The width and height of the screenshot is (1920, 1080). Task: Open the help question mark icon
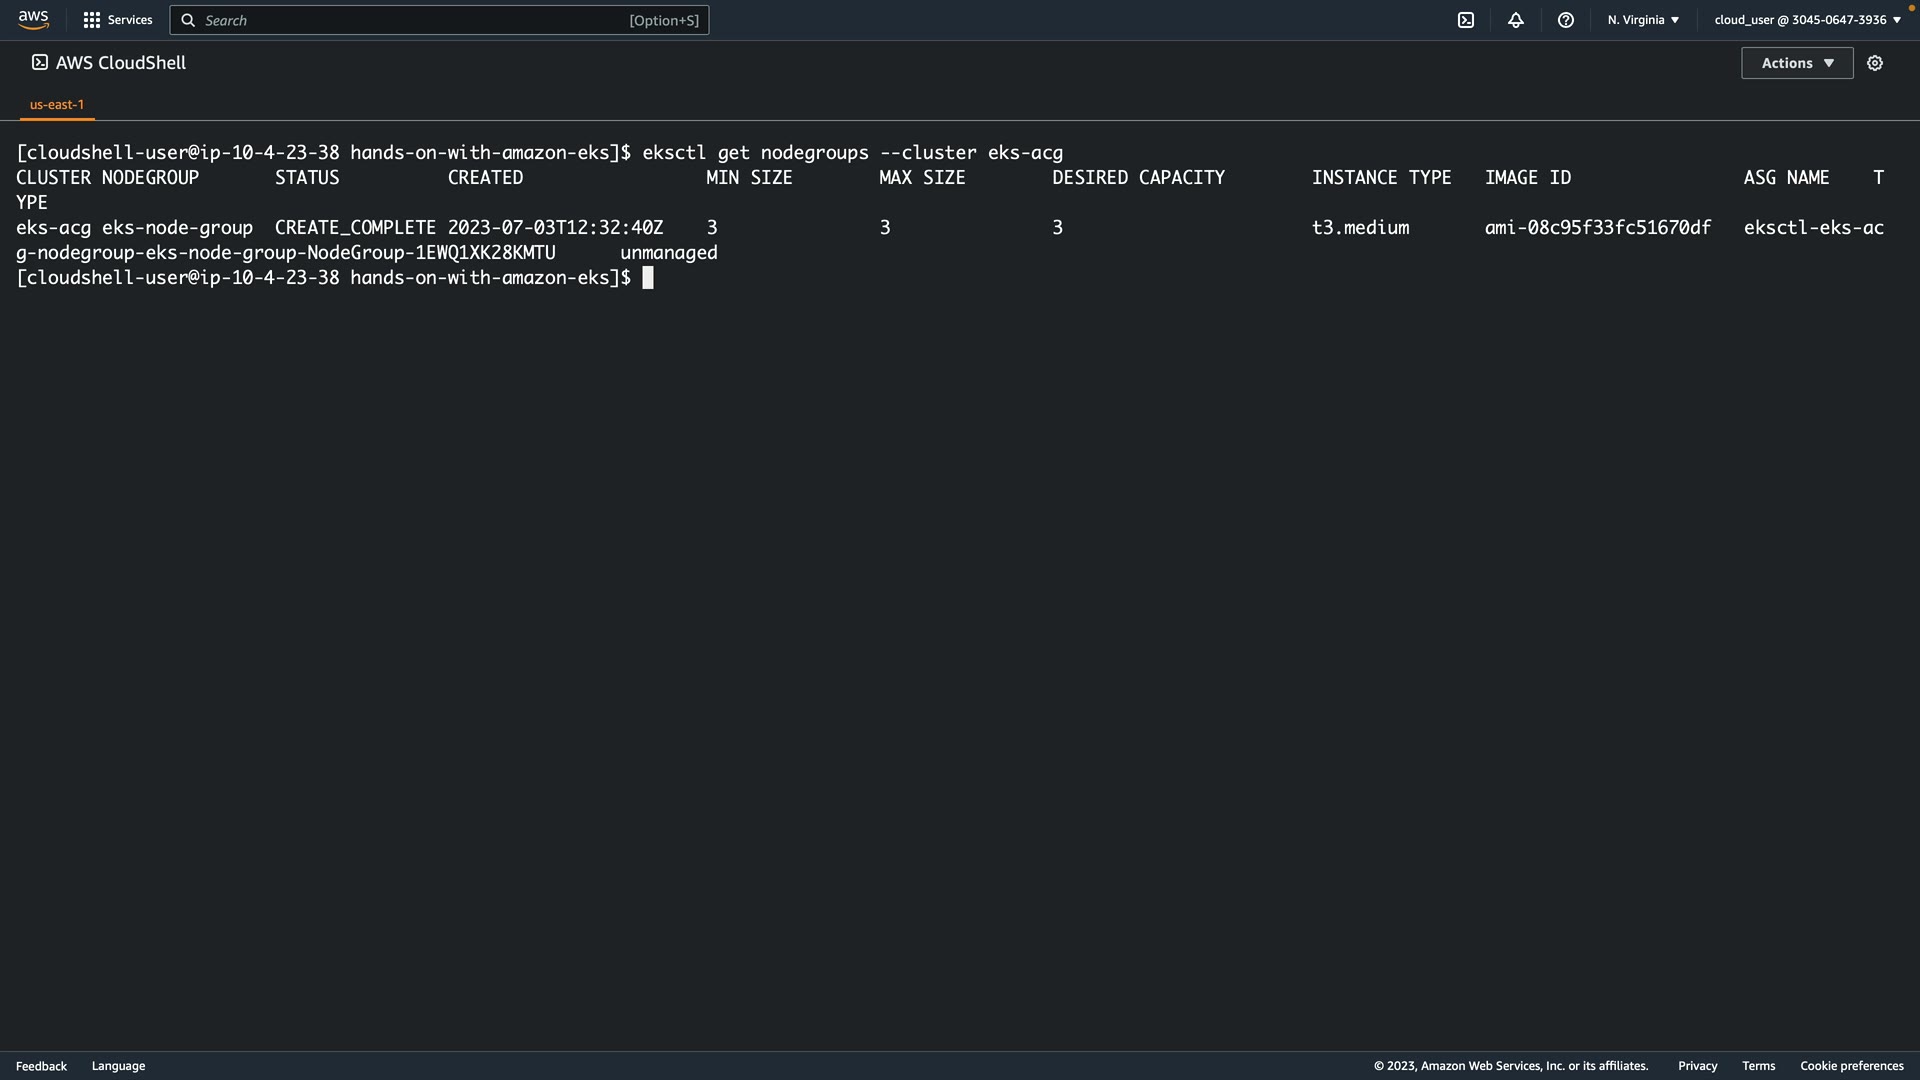[1566, 20]
